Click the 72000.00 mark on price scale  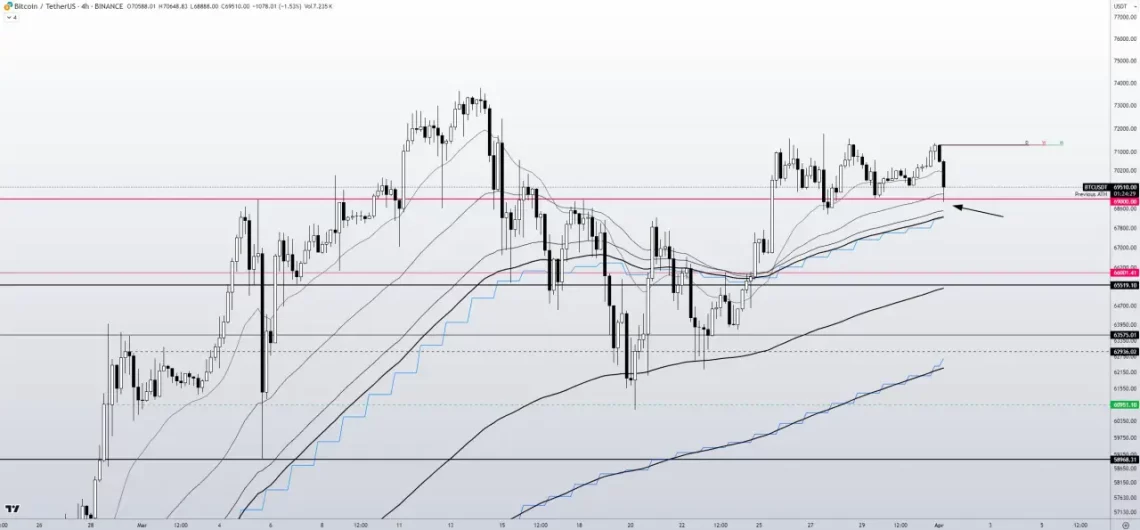coord(1124,128)
